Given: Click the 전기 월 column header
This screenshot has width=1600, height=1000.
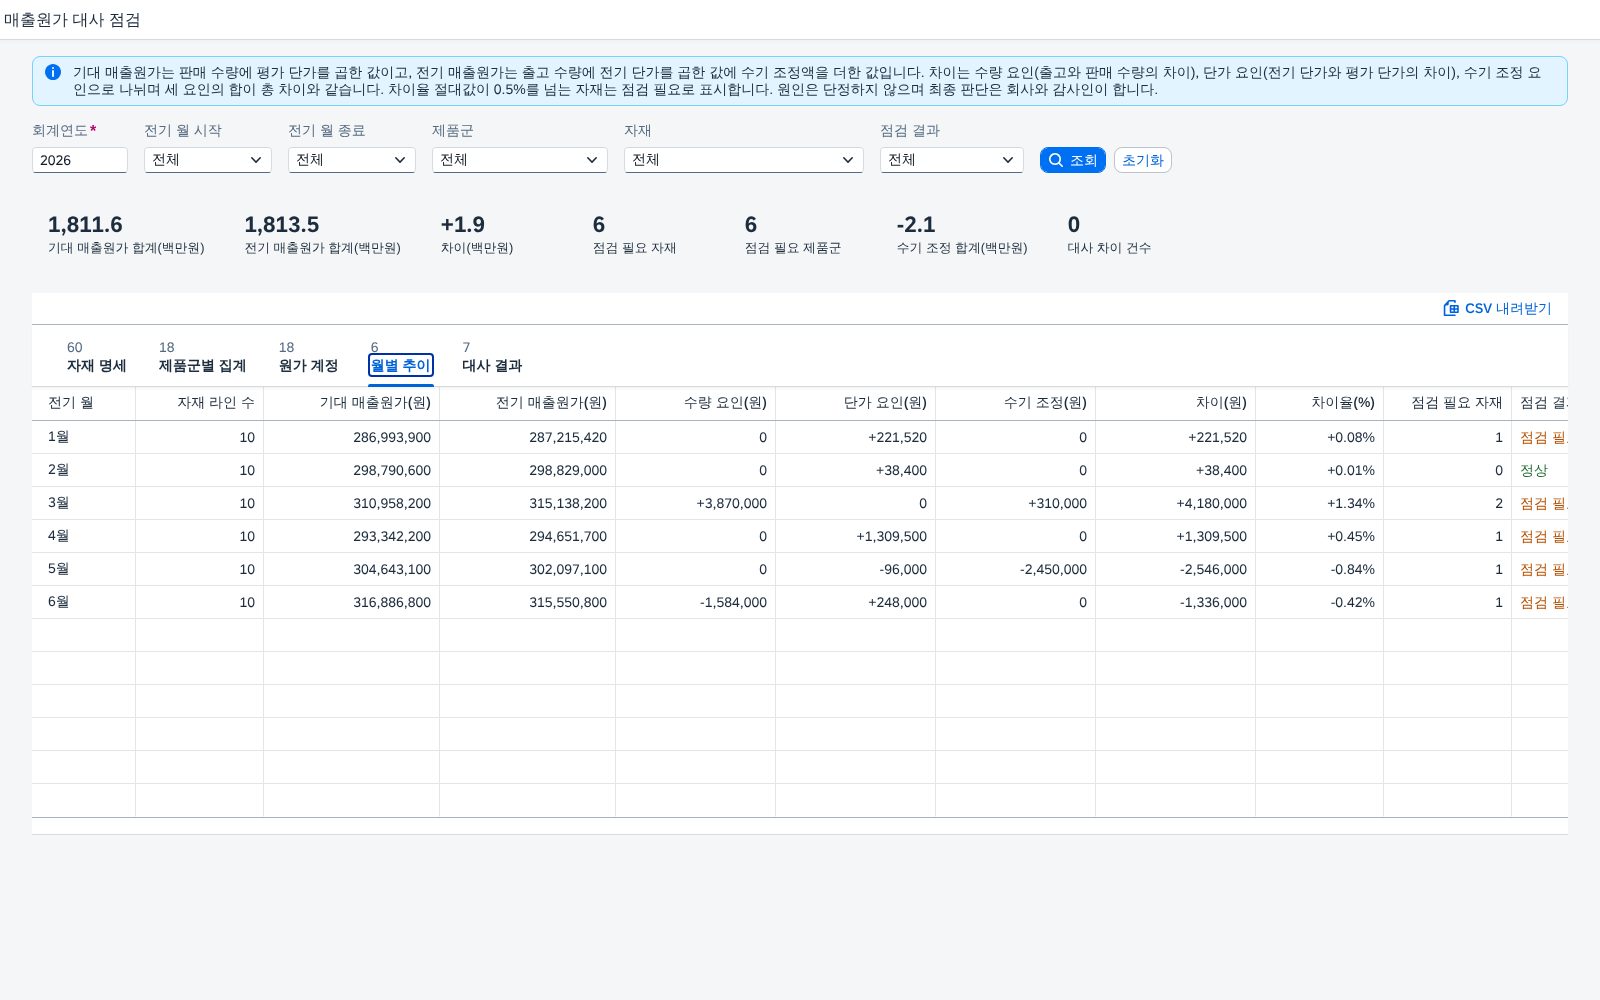Looking at the screenshot, I should (84, 403).
